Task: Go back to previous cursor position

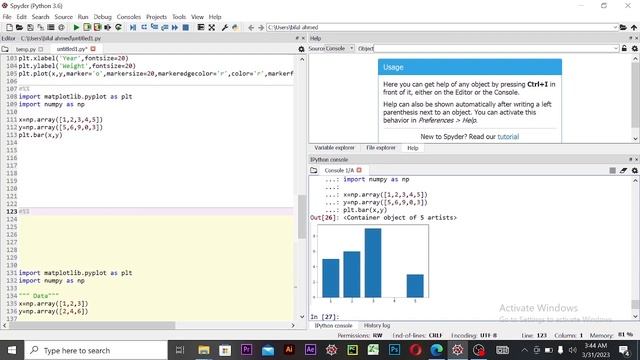Action: point(251,27)
